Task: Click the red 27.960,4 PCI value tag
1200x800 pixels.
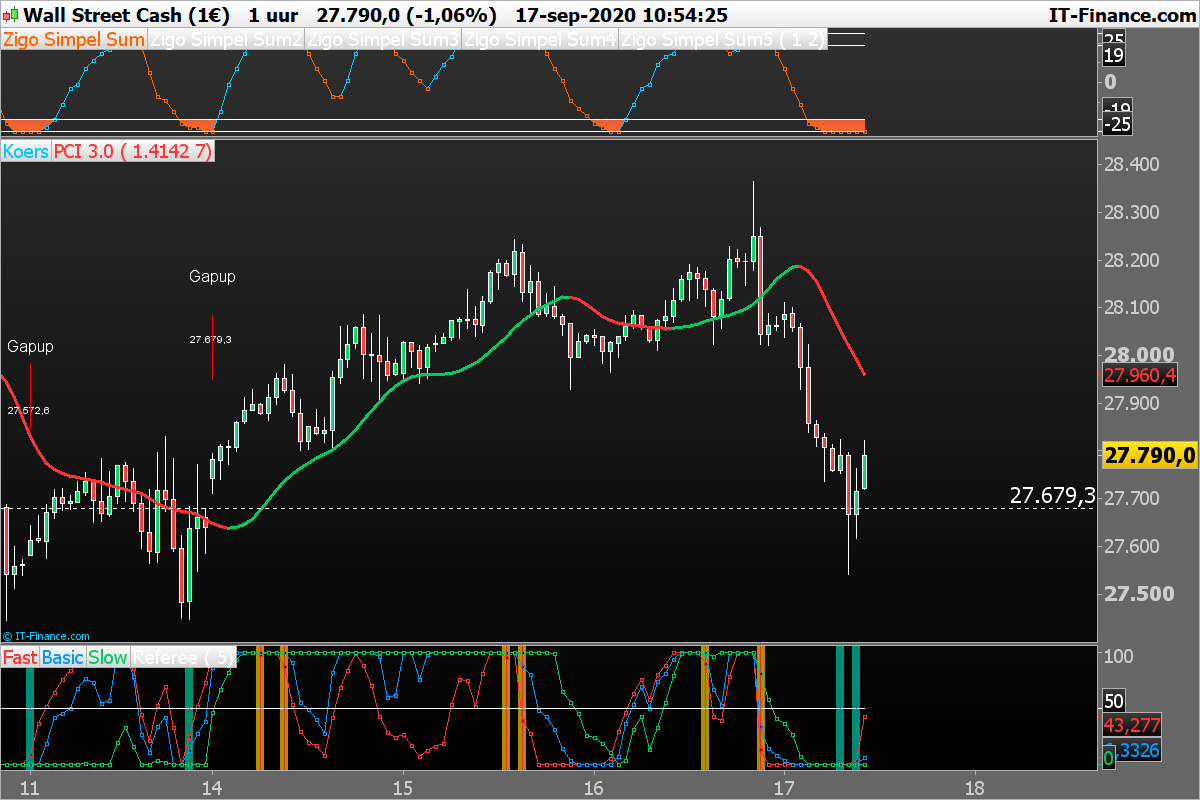Action: click(1140, 376)
